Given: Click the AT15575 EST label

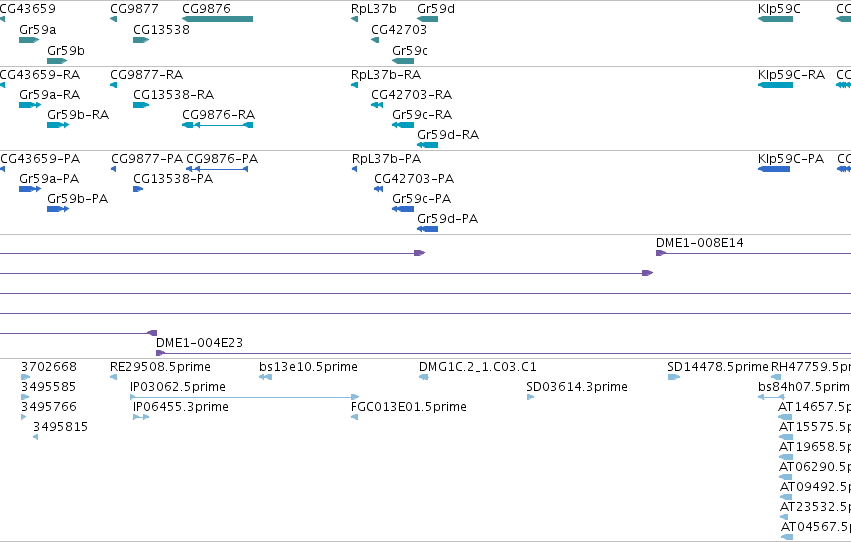Looking at the screenshot, I should pyautogui.click(x=815, y=427).
